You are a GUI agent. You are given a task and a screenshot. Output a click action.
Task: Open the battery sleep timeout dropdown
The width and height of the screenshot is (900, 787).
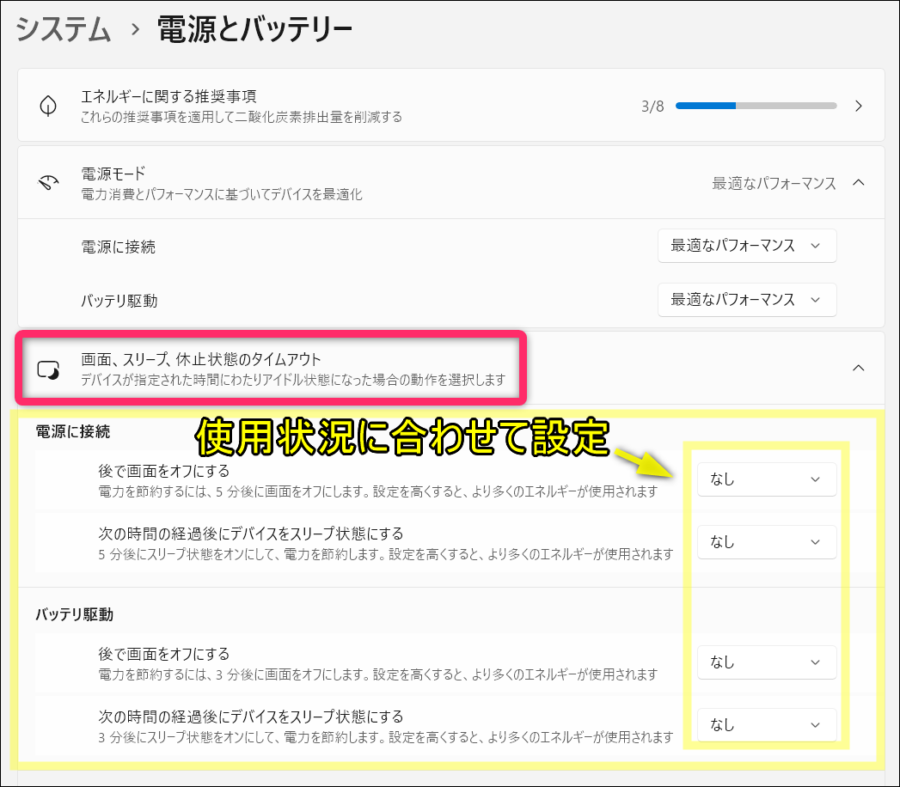pos(766,724)
